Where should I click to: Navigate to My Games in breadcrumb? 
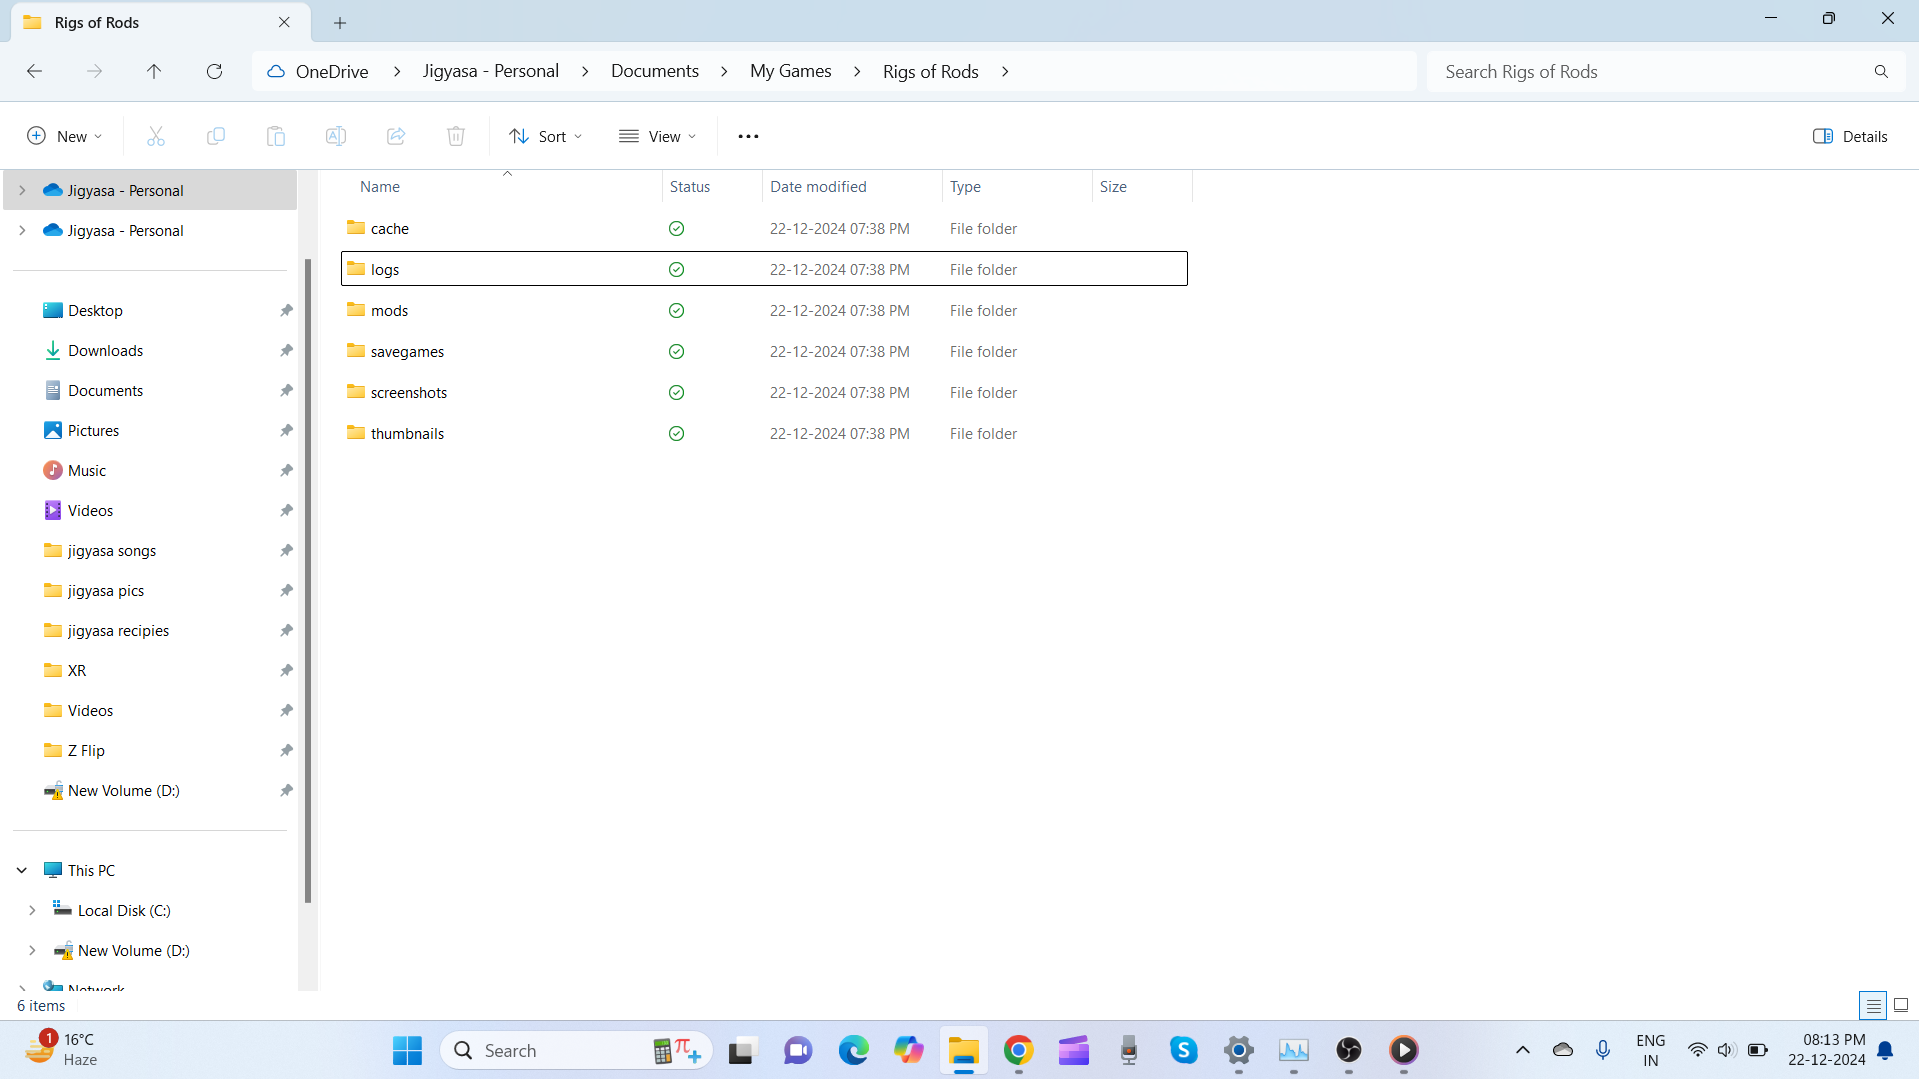click(x=790, y=71)
